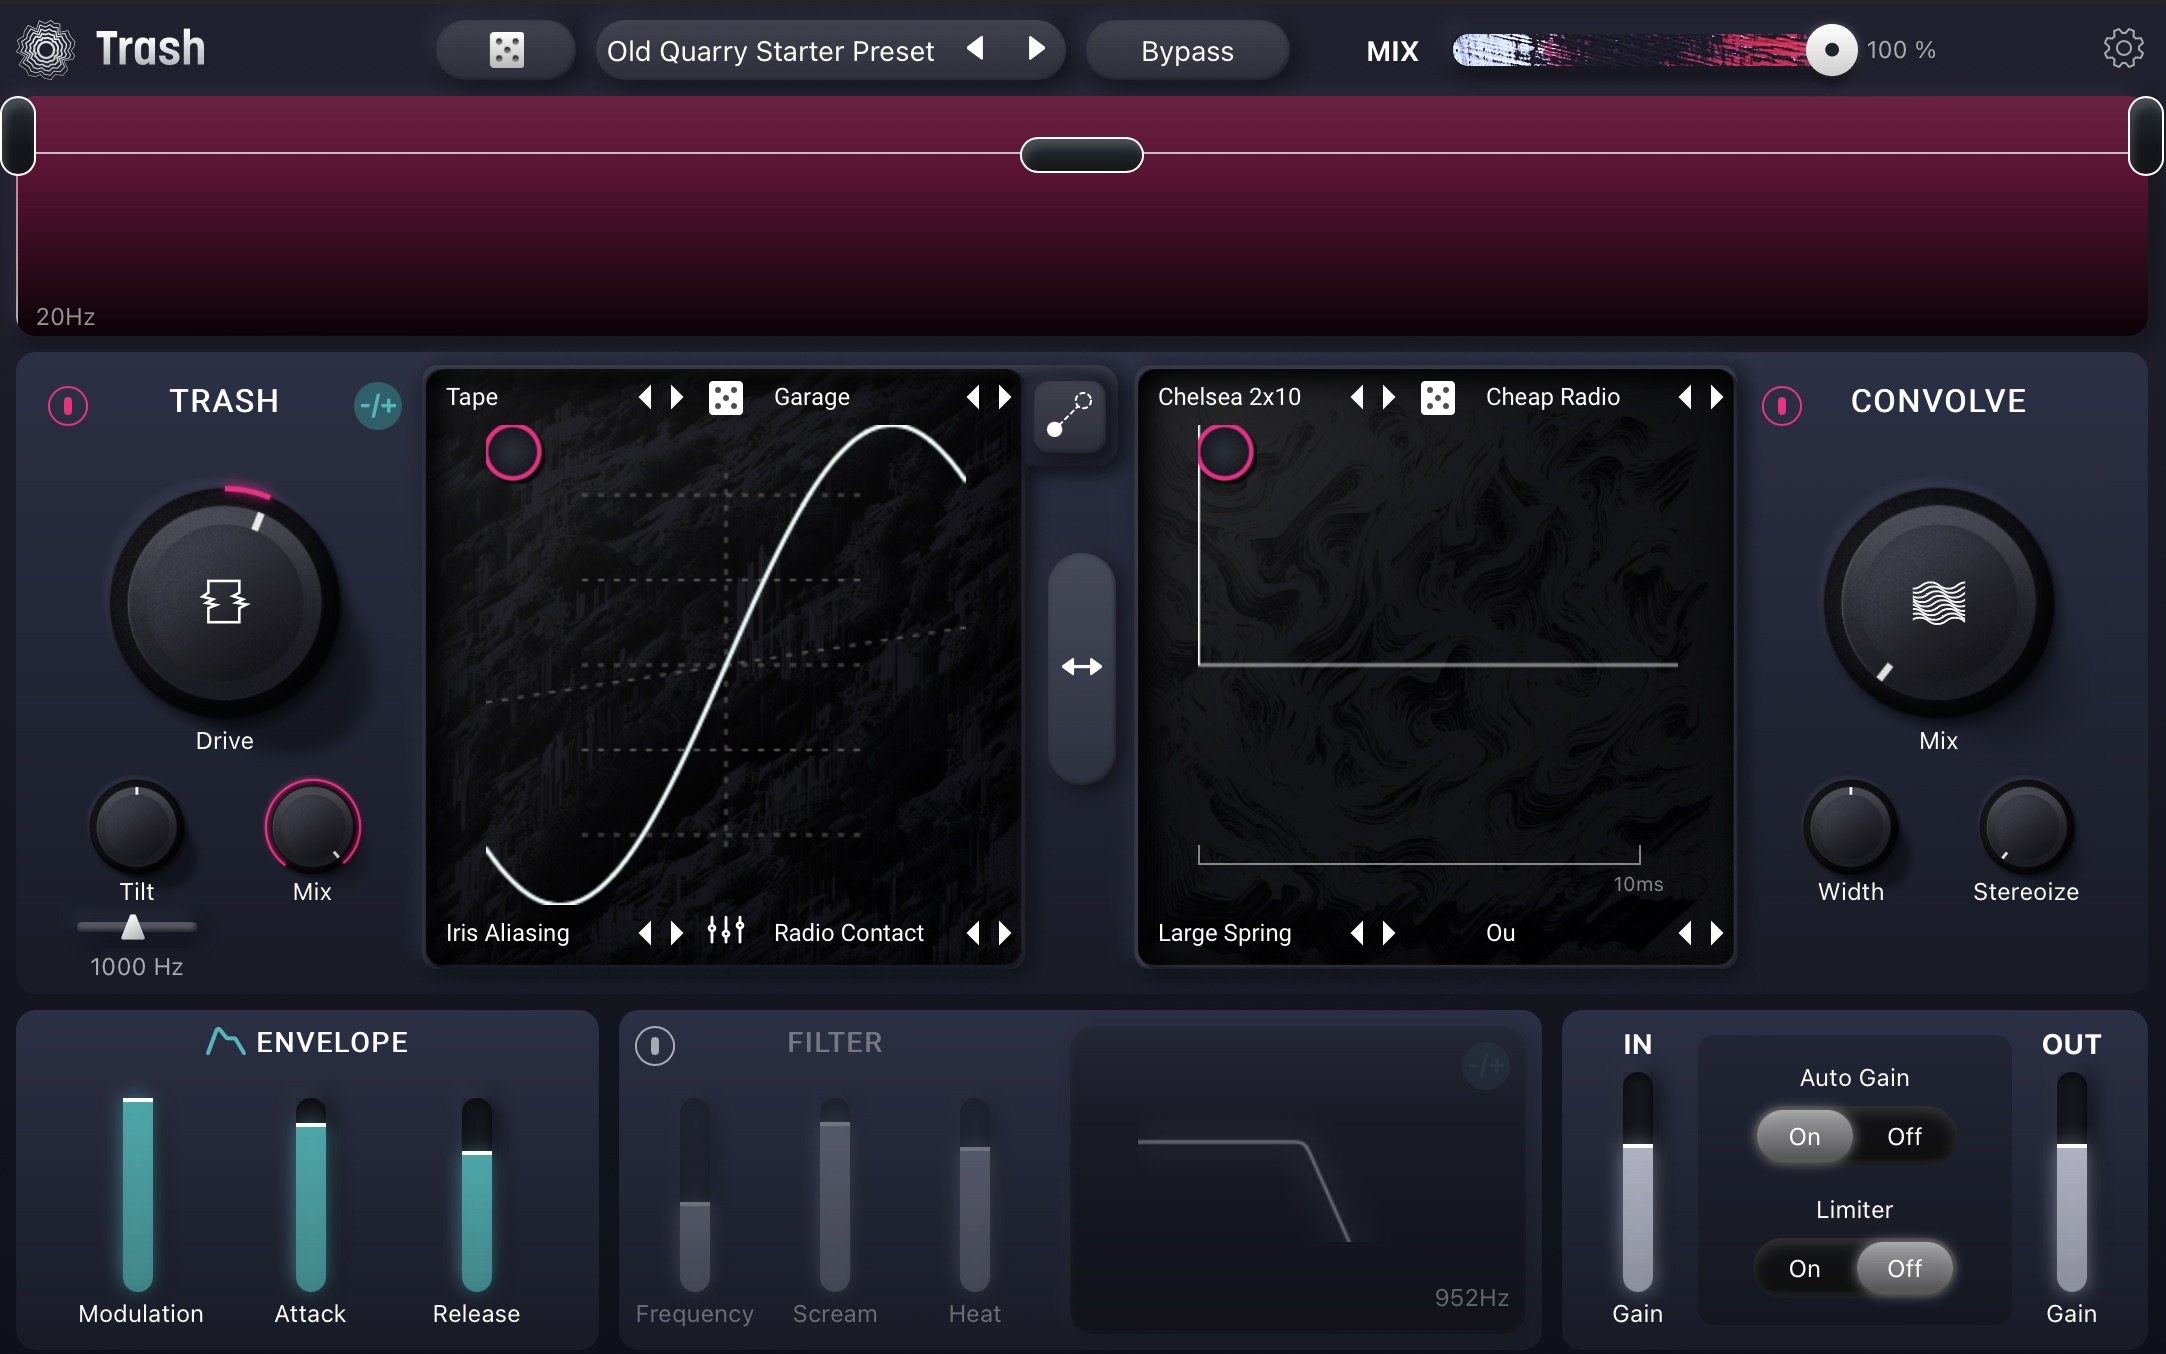Click the Tilt knob
Image resolution: width=2166 pixels, height=1354 pixels.
coord(136,827)
